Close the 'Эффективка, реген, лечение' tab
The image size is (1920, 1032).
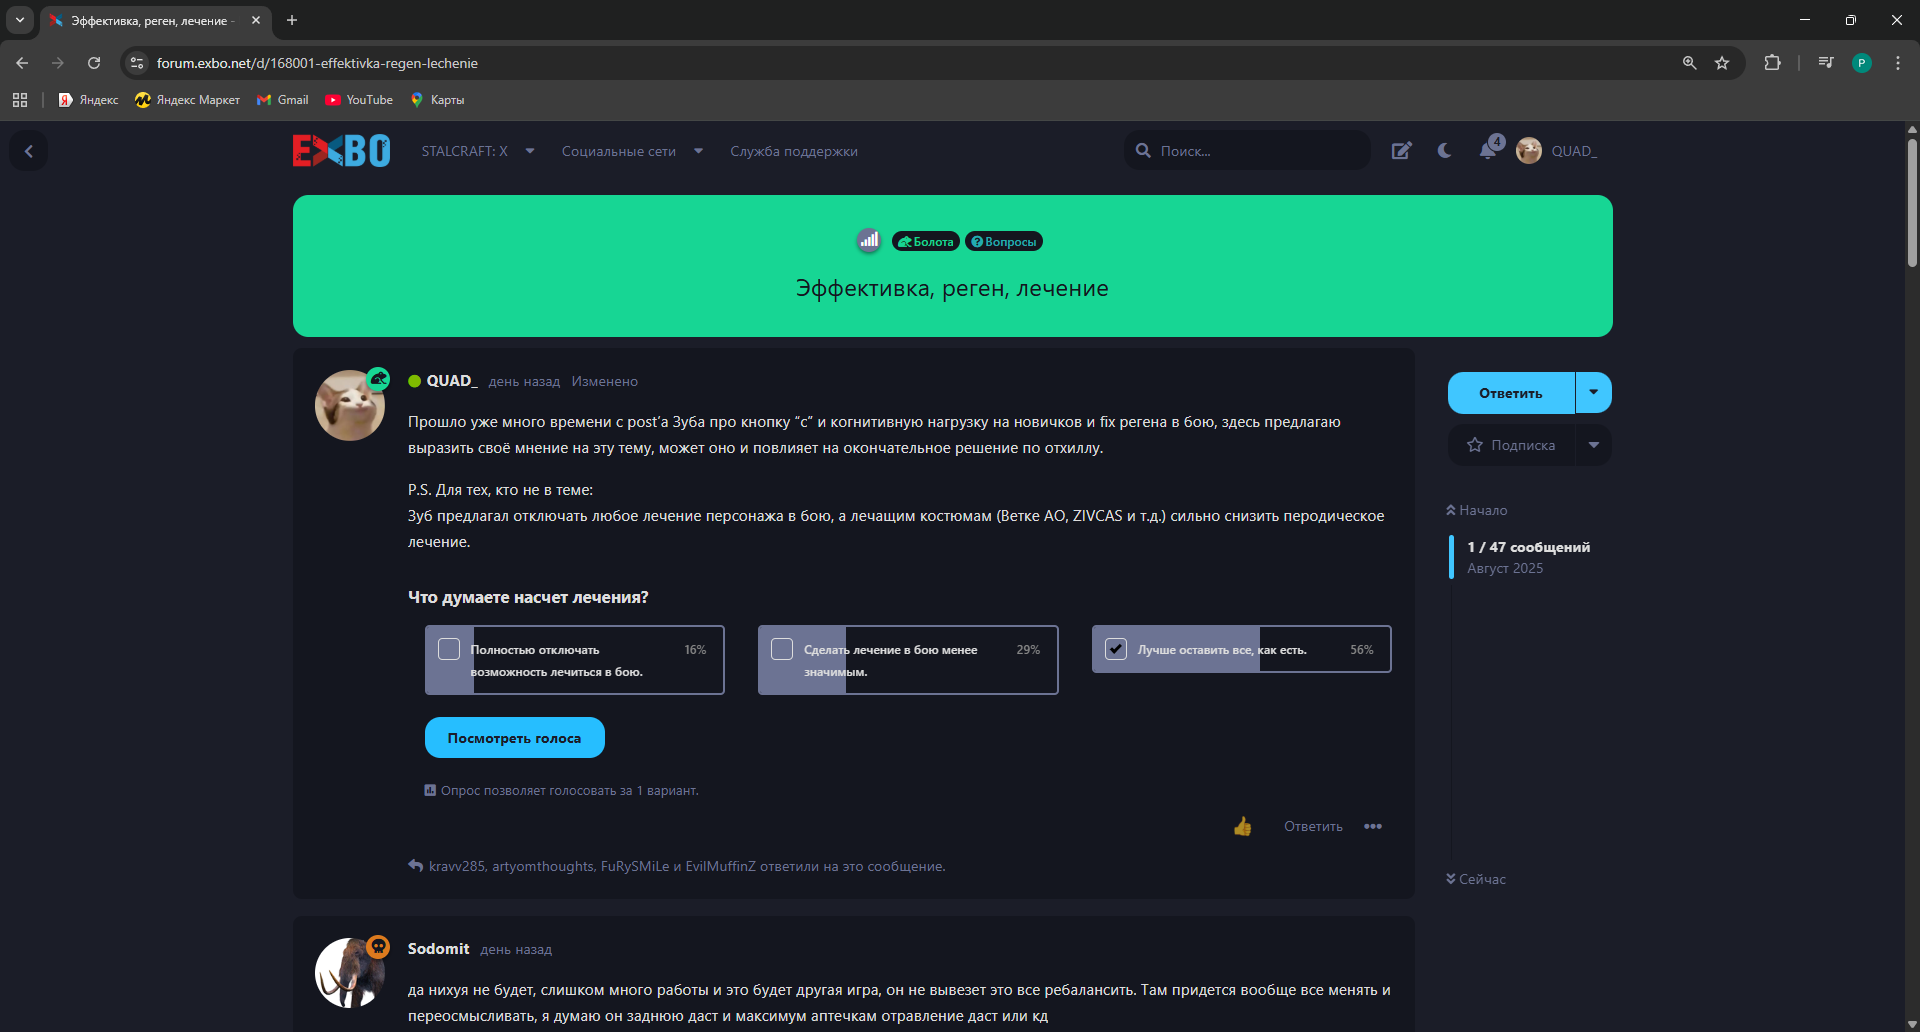pos(256,20)
